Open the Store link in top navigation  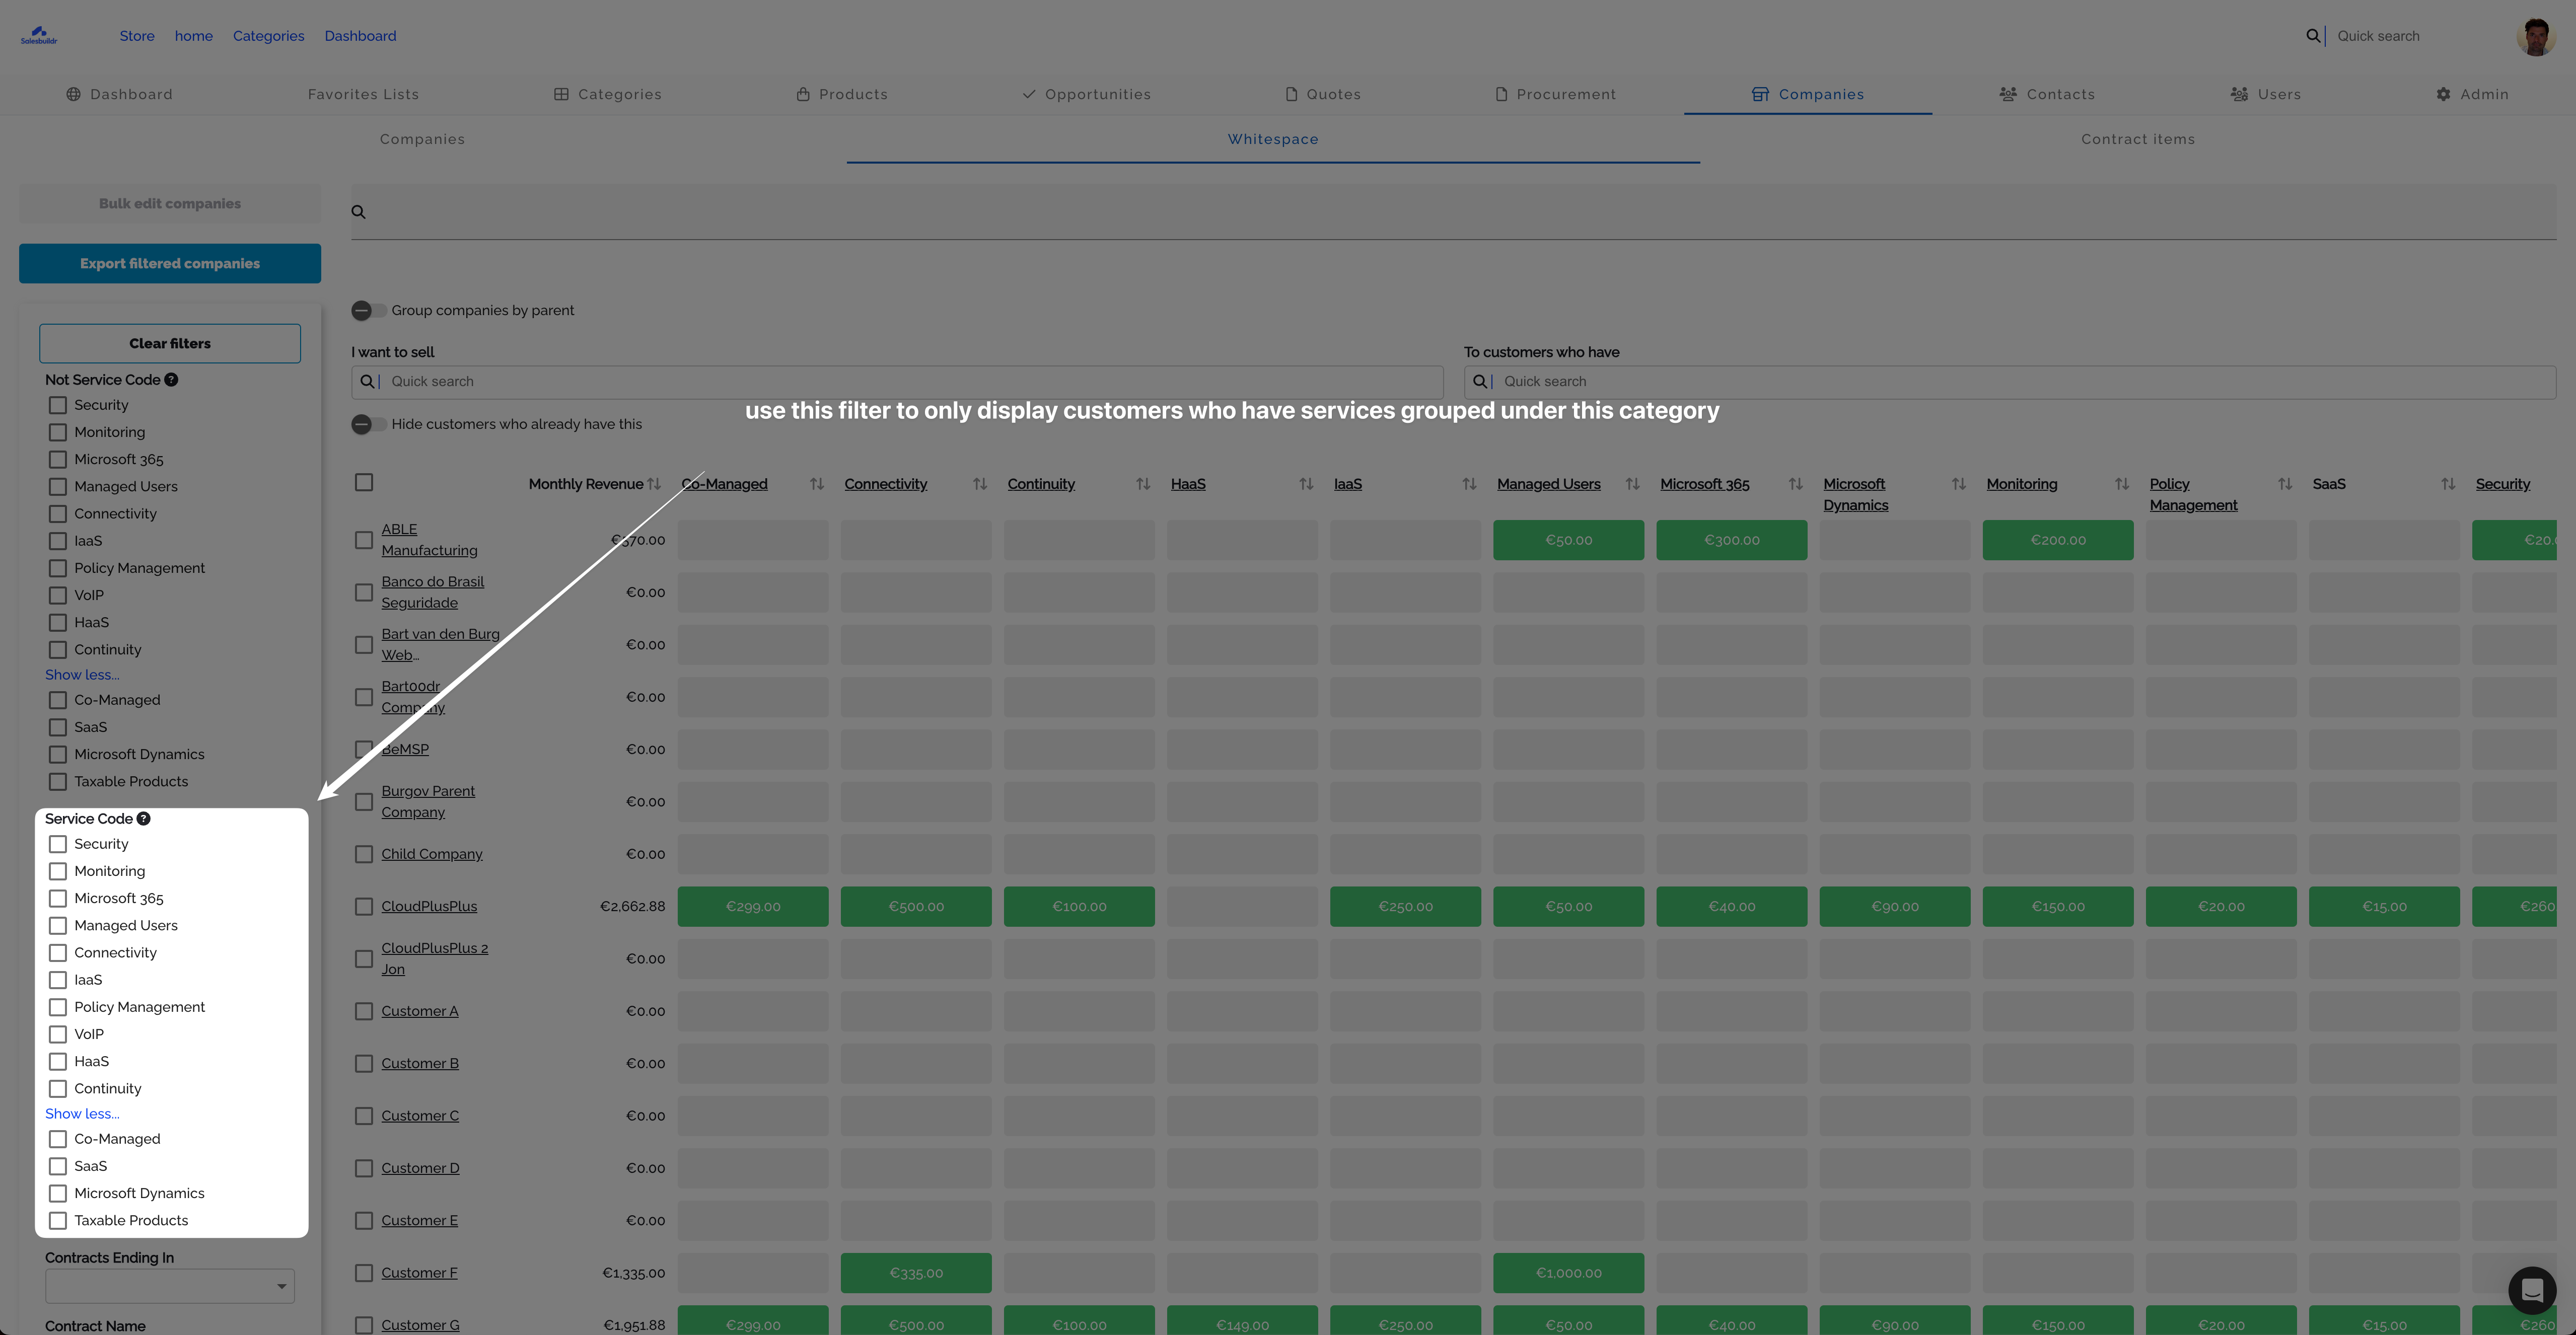click(137, 36)
